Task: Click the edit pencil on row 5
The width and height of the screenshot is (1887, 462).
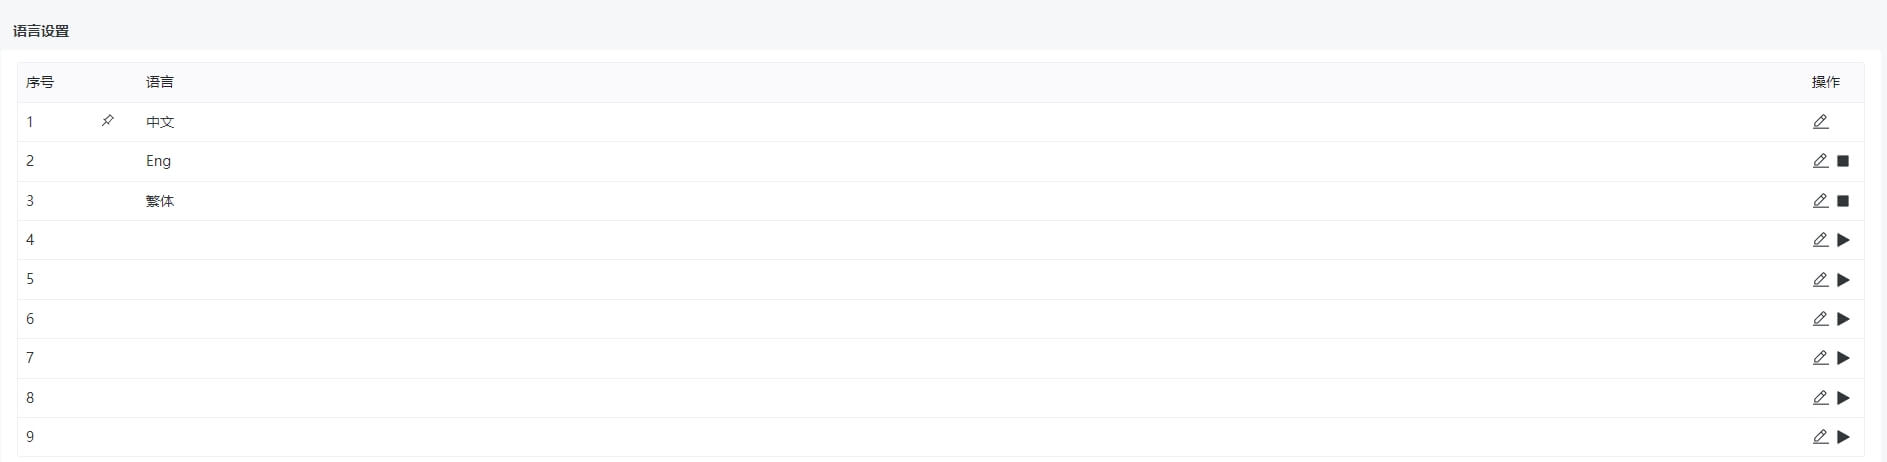Action: (x=1820, y=280)
